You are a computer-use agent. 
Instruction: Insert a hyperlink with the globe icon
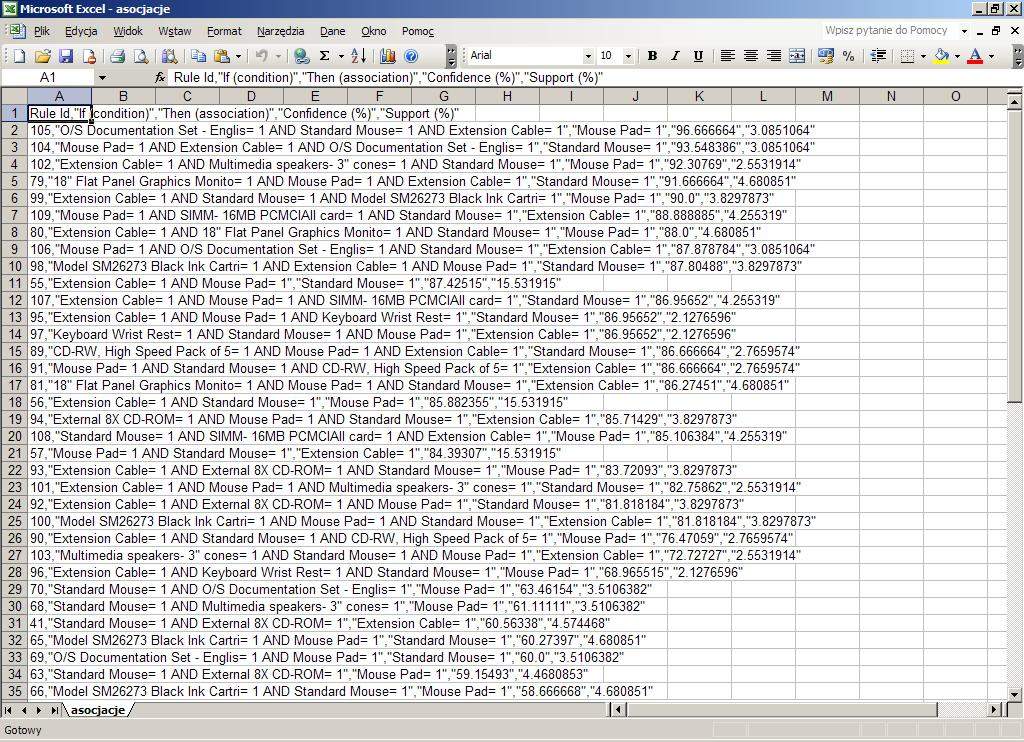pos(301,56)
